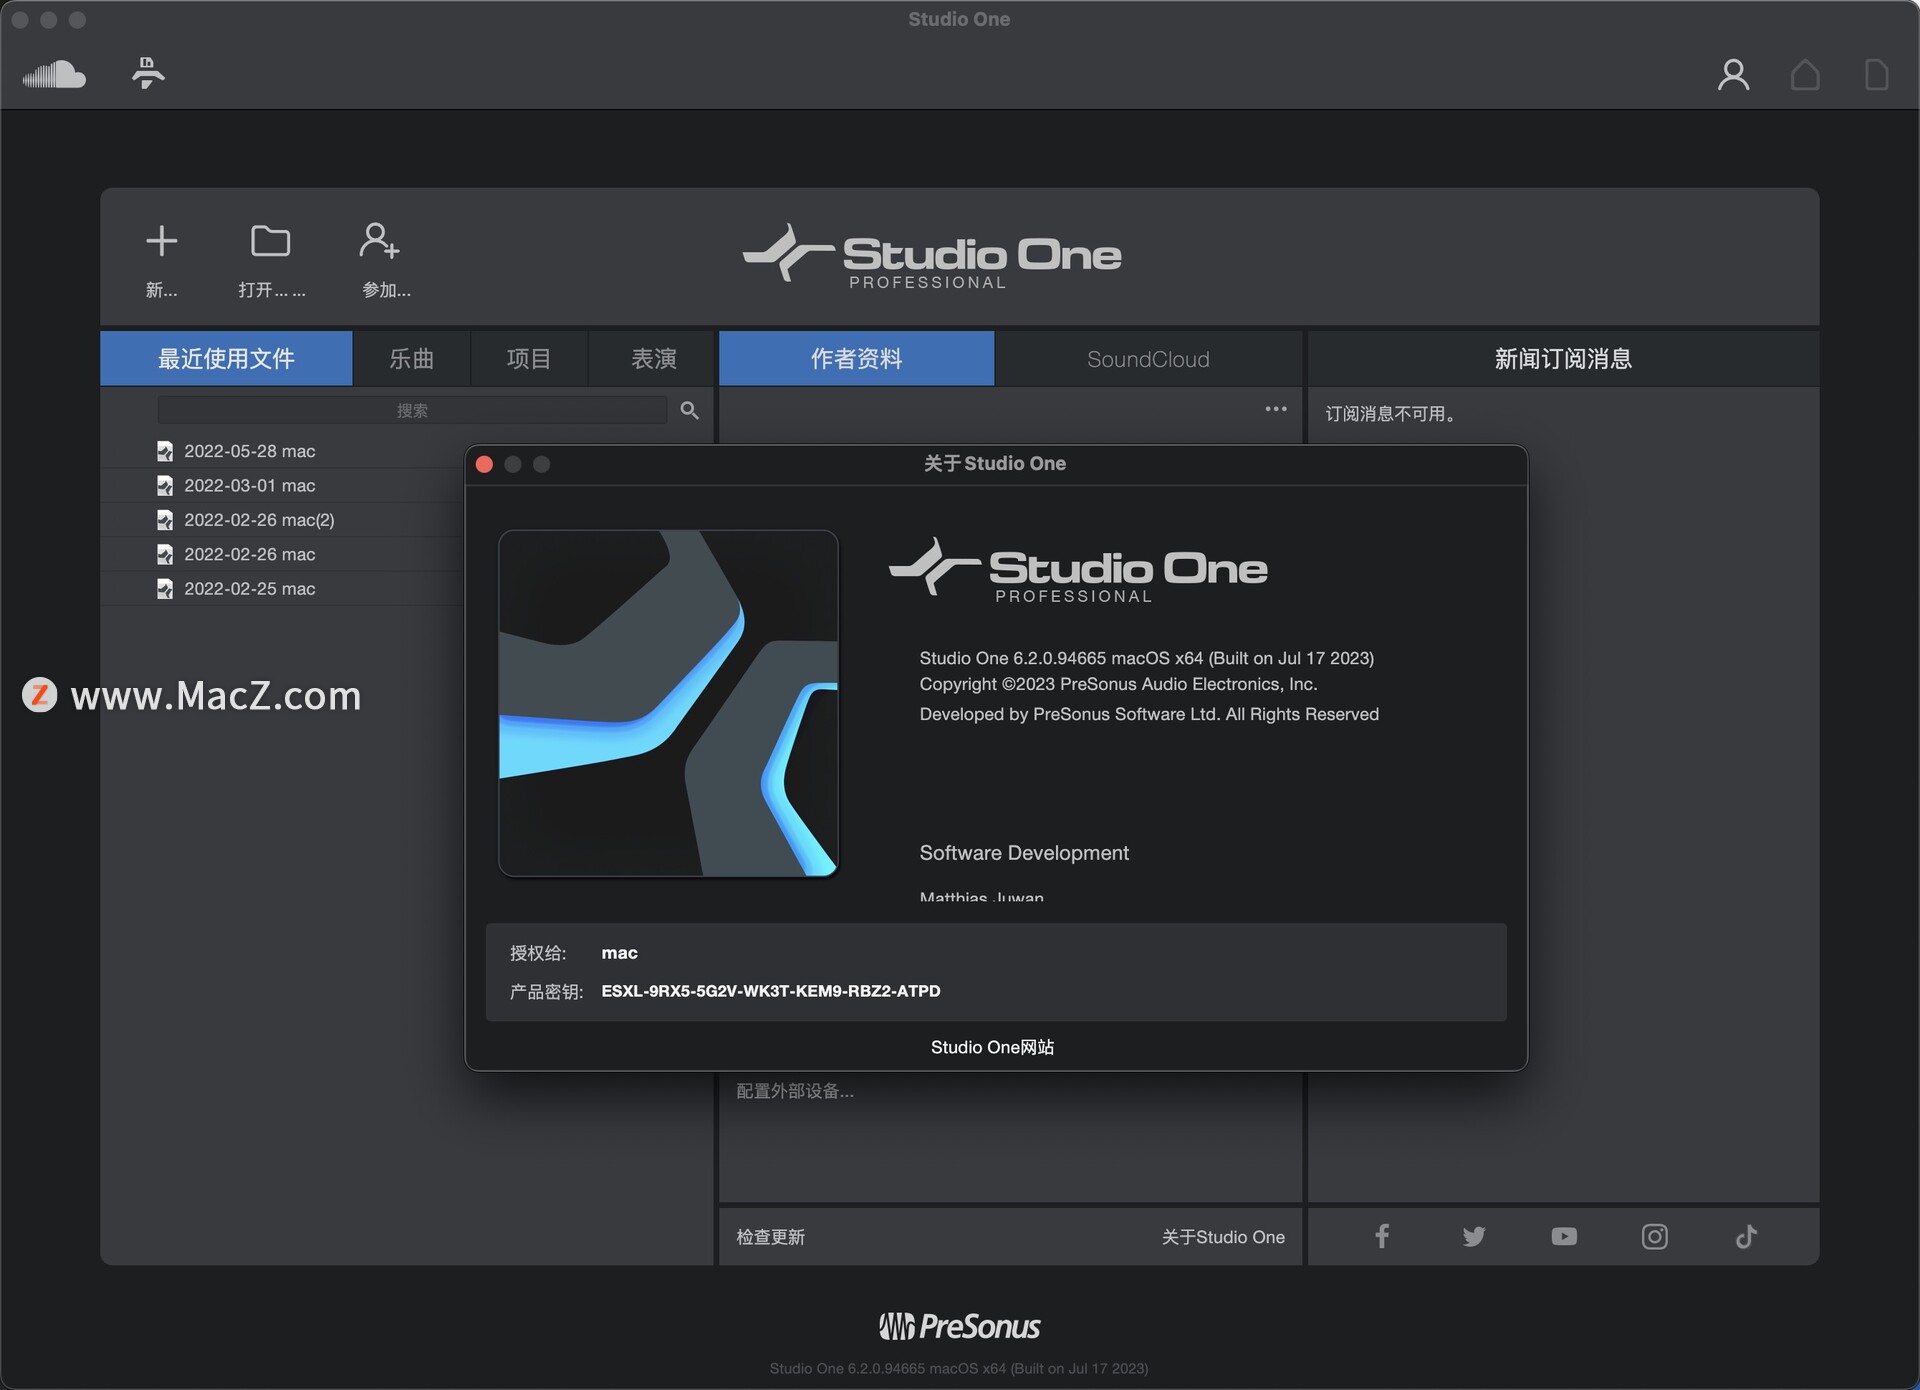The width and height of the screenshot is (1920, 1390).
Task: Open the Instagram social icon
Action: [x=1655, y=1237]
